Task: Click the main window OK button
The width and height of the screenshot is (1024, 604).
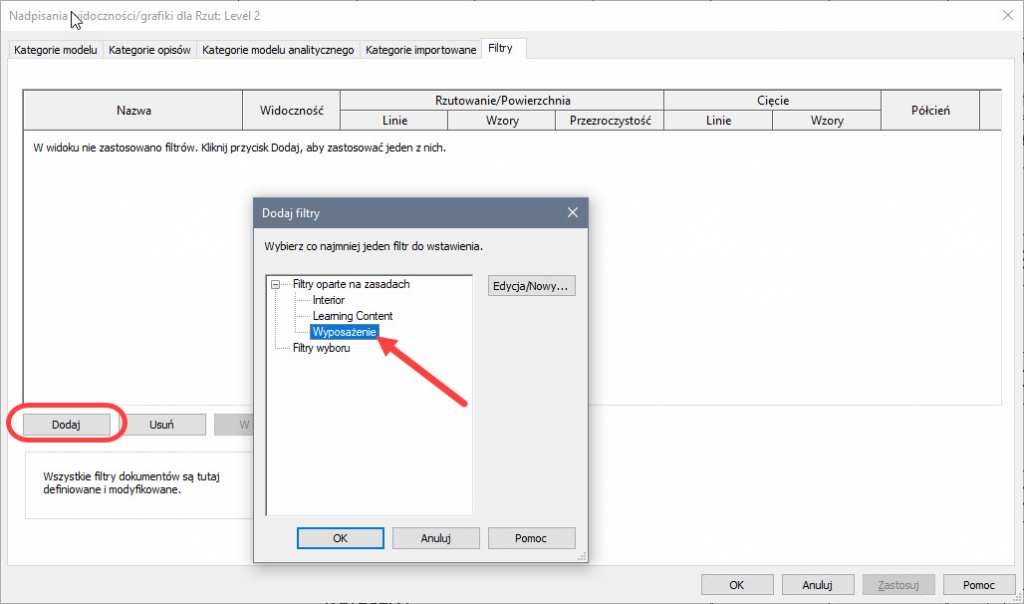Action: (x=736, y=585)
